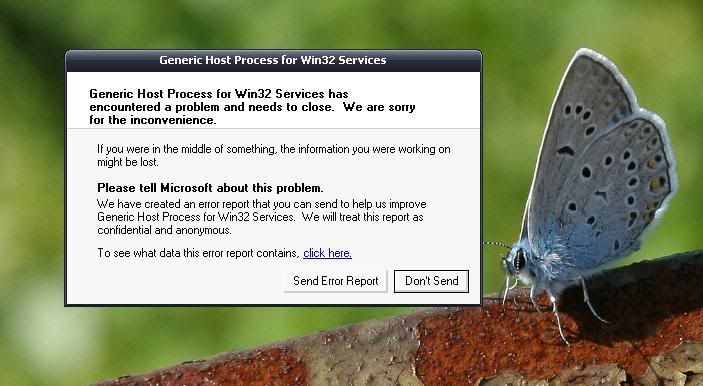Click the butterfly's black eye on the wallpaper

[x=520, y=259]
